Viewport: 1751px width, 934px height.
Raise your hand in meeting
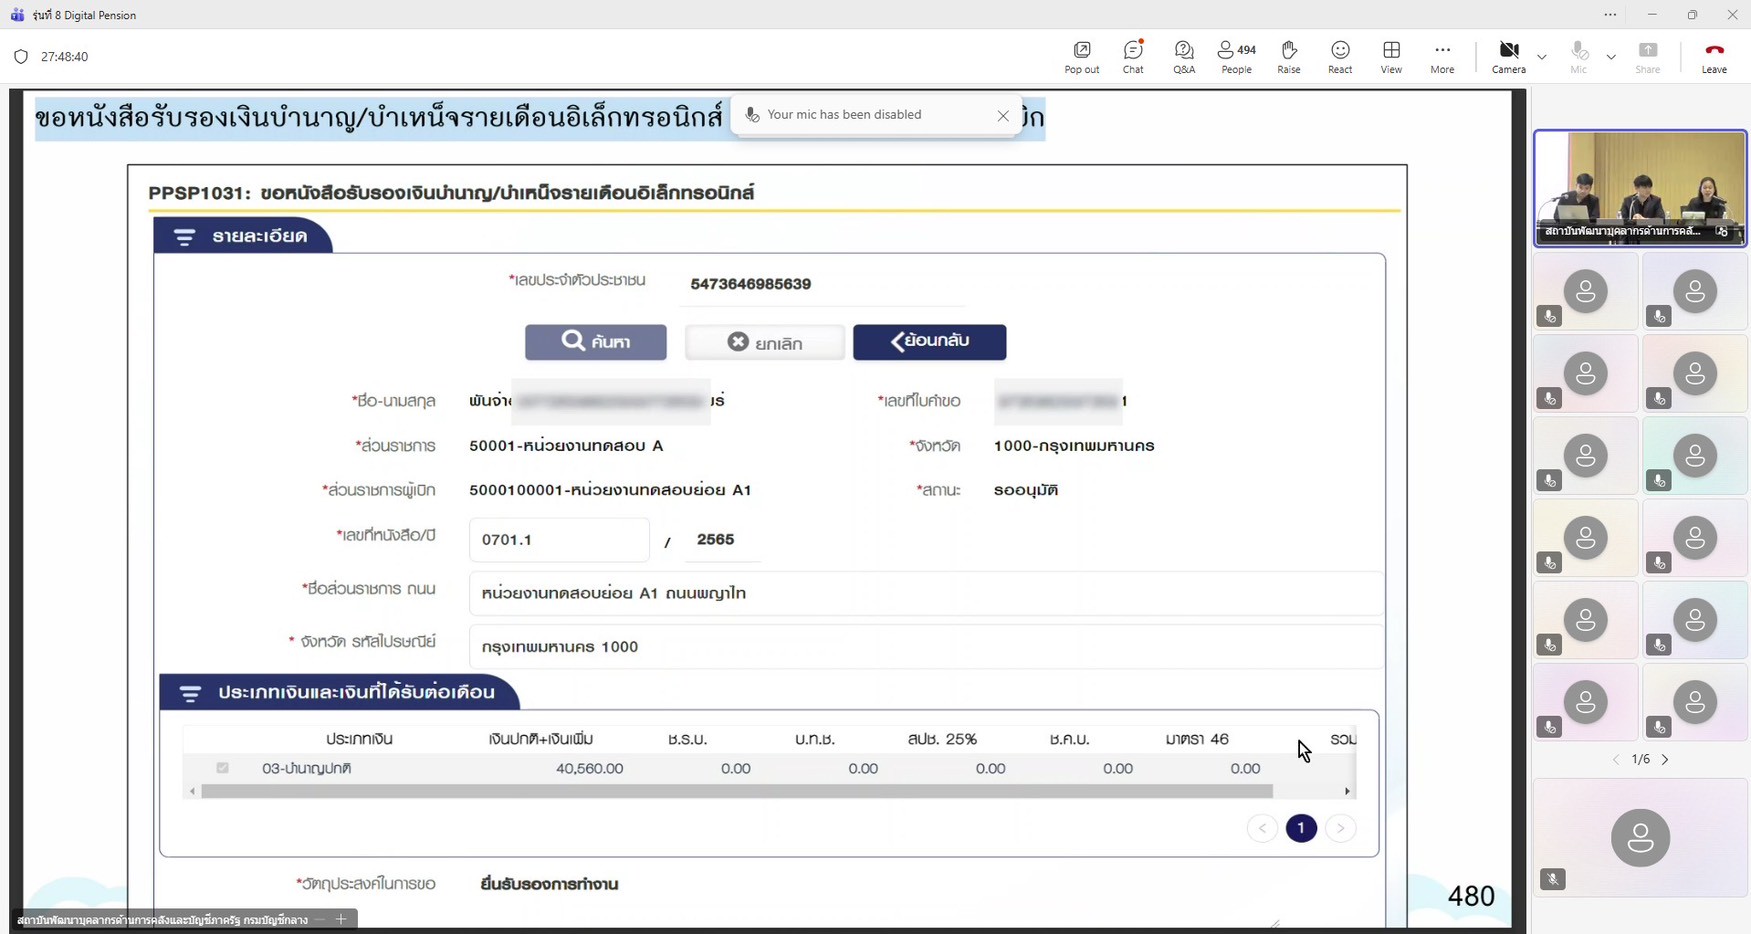1289,57
